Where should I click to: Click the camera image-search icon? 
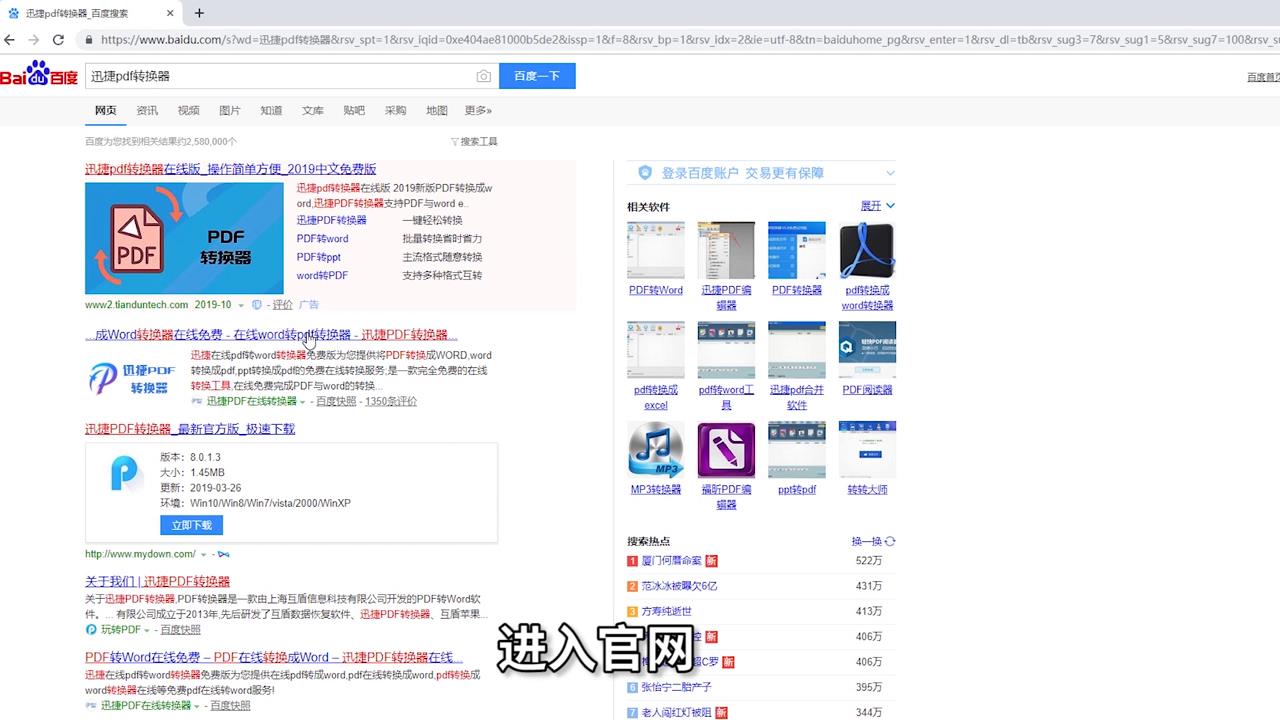coord(483,76)
